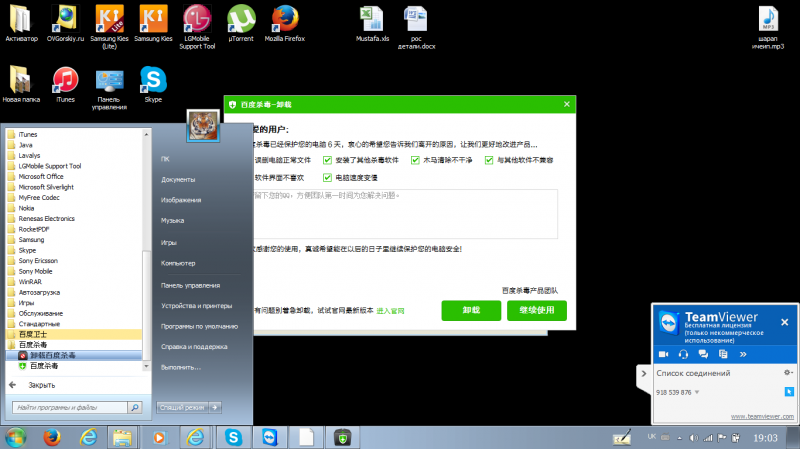Open the TeamViewer gear settings dropdown

tap(788, 372)
